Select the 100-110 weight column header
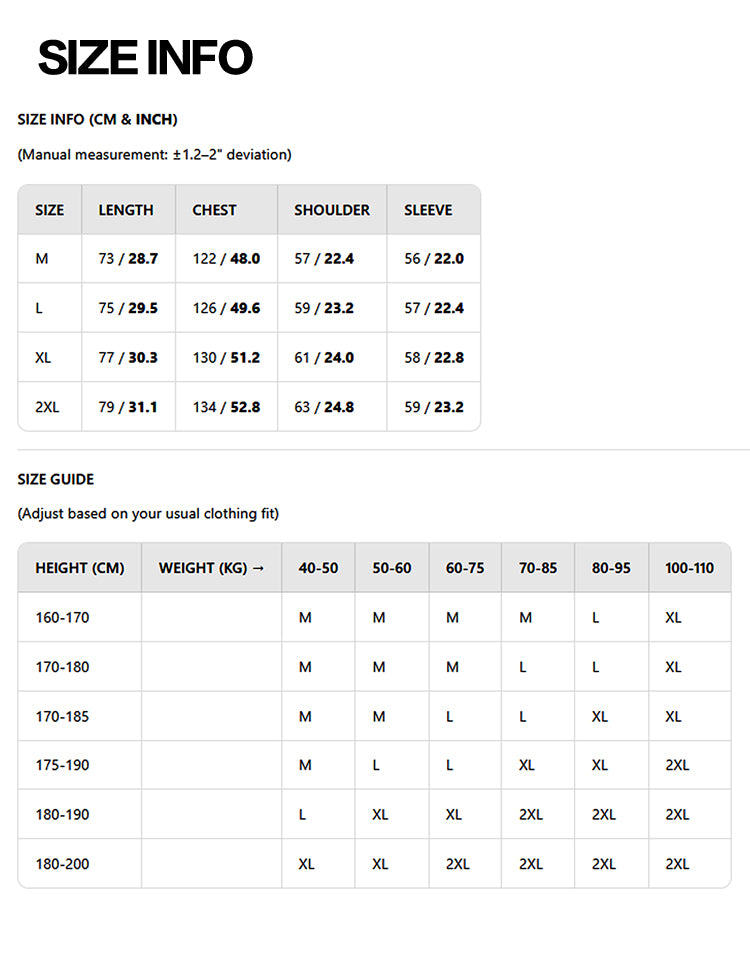Image resolution: width=750 pixels, height=958 pixels. pos(689,568)
